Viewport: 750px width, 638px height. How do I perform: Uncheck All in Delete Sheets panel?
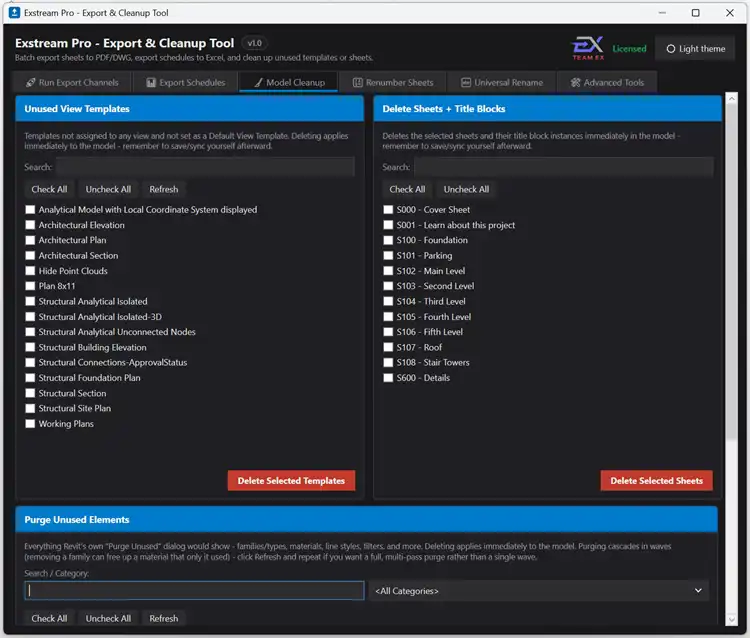point(466,189)
